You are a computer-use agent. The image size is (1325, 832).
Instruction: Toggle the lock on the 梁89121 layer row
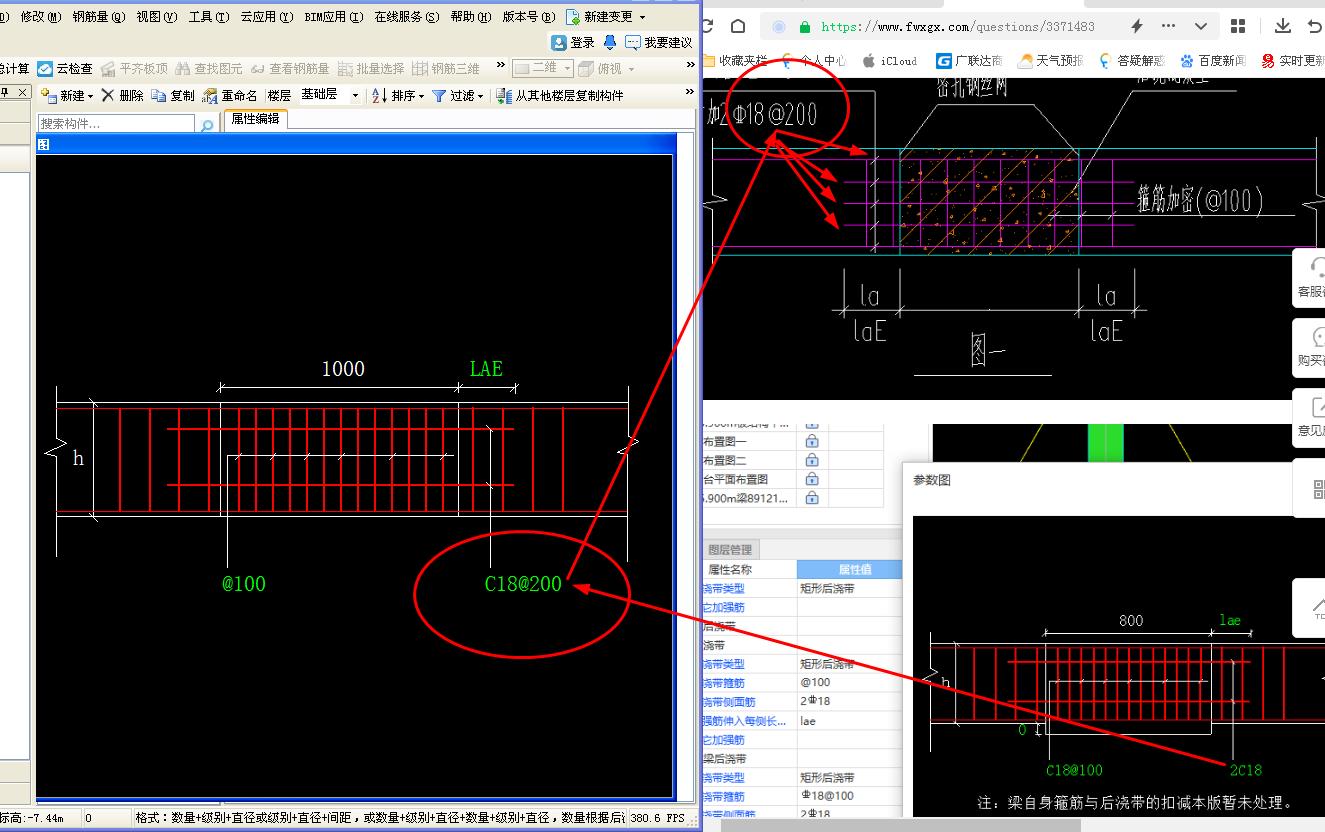coord(811,498)
